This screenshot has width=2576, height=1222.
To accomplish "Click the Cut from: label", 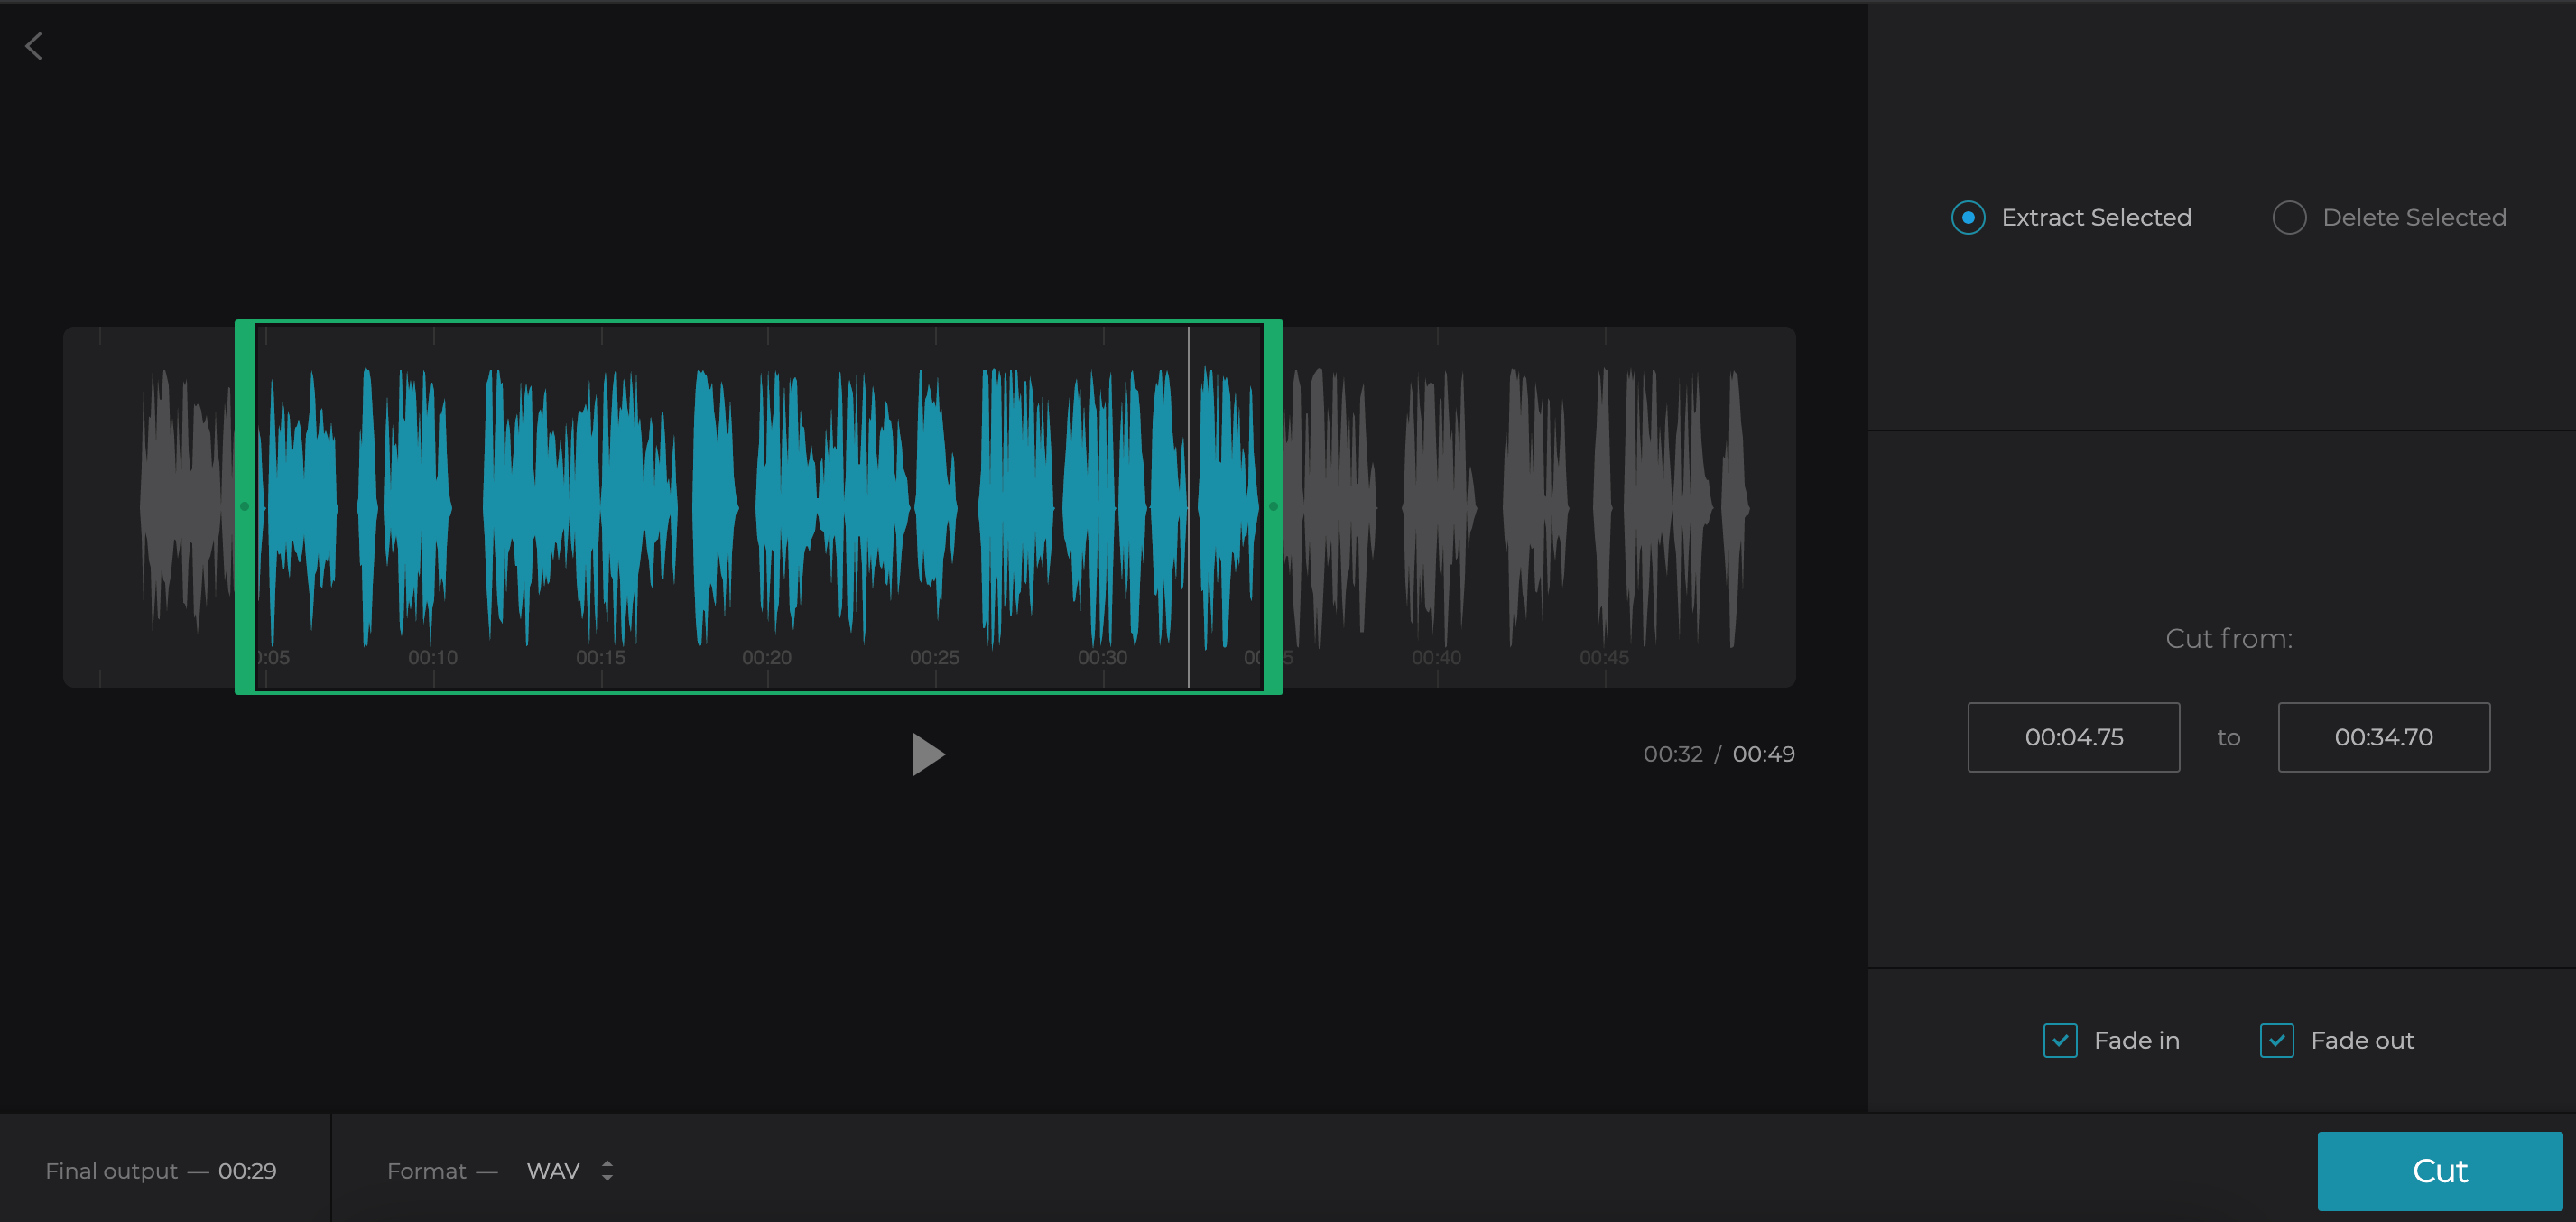I will 2229,638.
